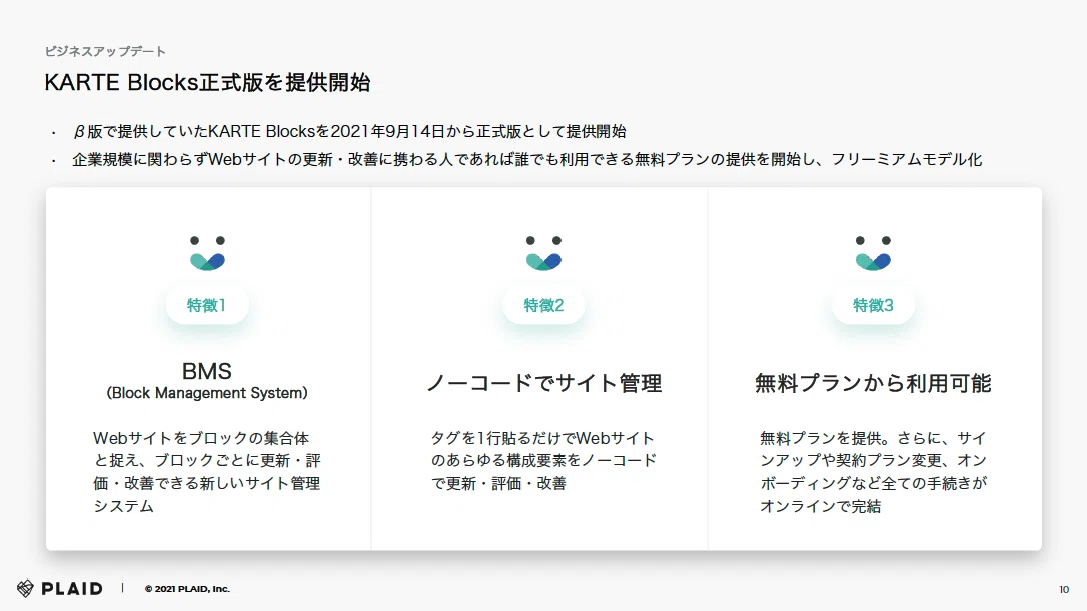This screenshot has height=611, width=1087.
Task: Click the page number 10
Action: click(1064, 590)
